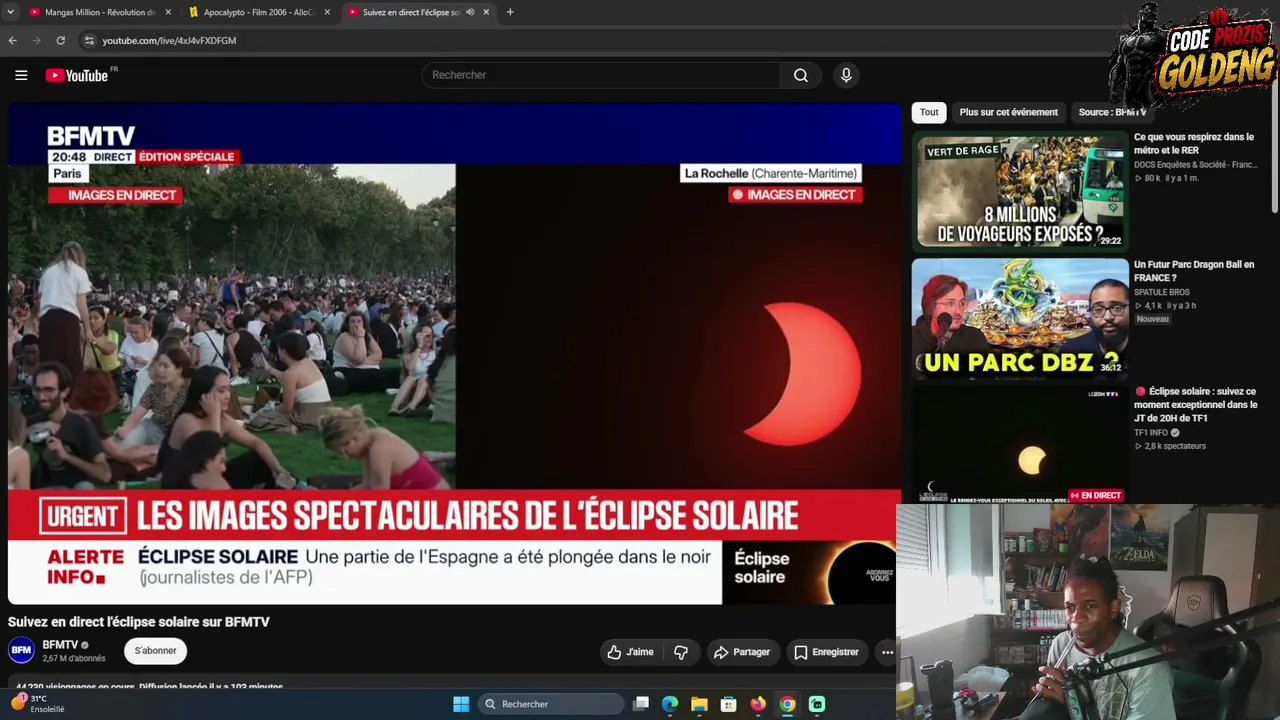Open the green app on the taskbar
This screenshot has height=720, width=1280.
(x=817, y=704)
